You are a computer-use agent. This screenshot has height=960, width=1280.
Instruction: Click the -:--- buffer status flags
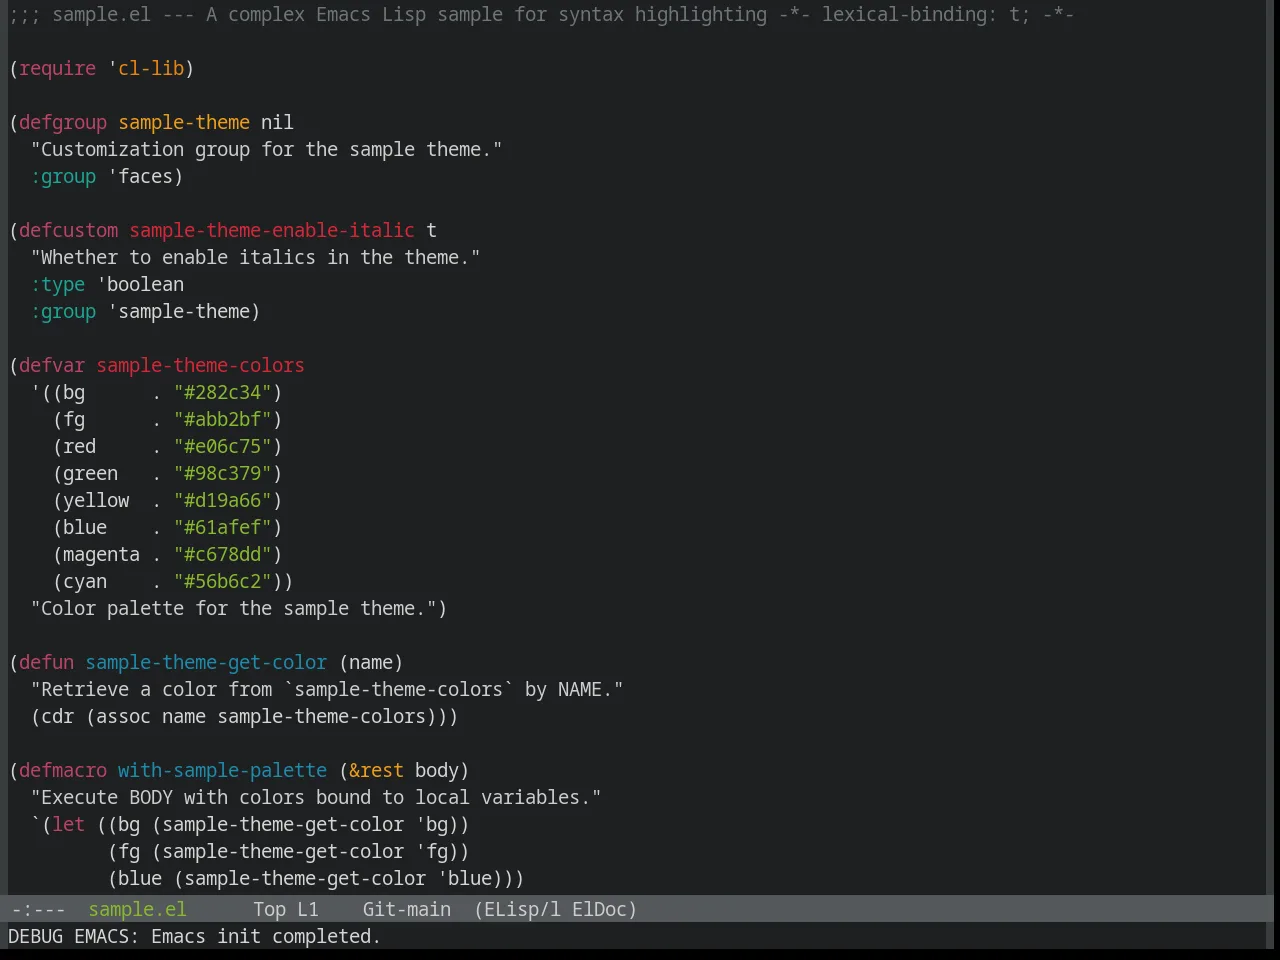(38, 909)
